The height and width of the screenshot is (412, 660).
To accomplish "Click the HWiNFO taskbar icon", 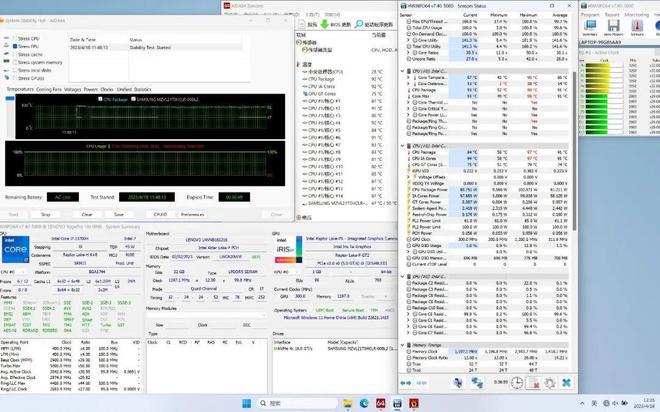I will (x=397, y=403).
